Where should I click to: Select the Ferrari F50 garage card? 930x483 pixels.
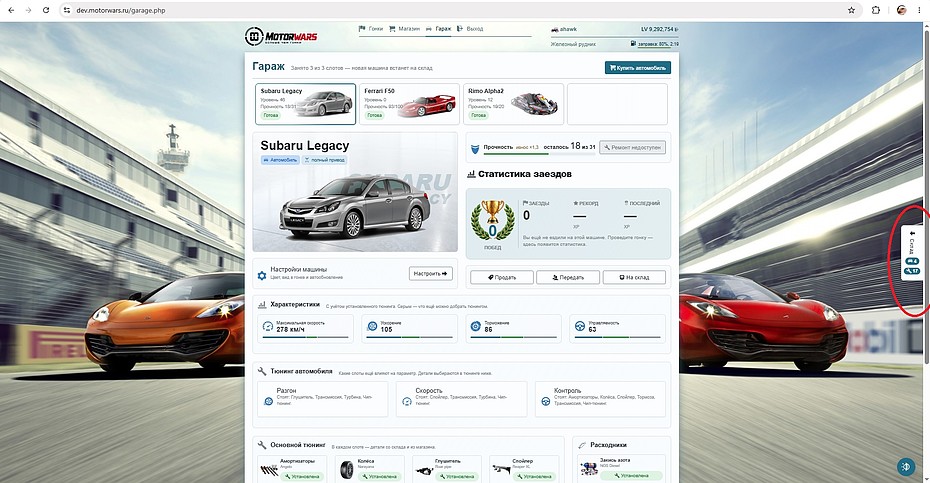(409, 104)
